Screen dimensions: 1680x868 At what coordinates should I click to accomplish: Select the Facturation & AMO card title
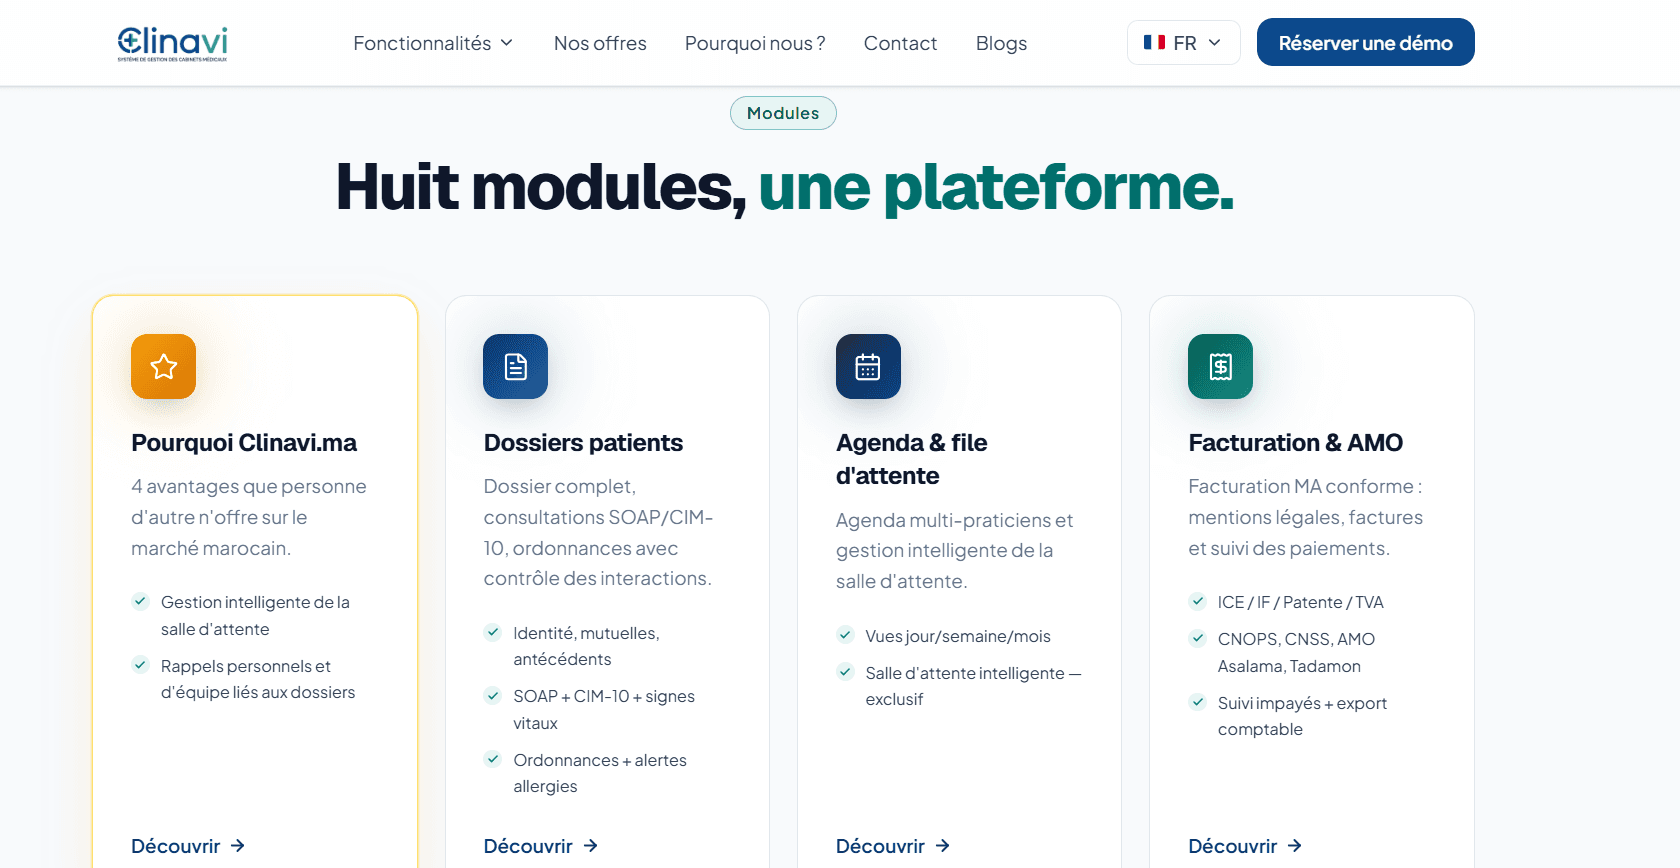pos(1295,443)
